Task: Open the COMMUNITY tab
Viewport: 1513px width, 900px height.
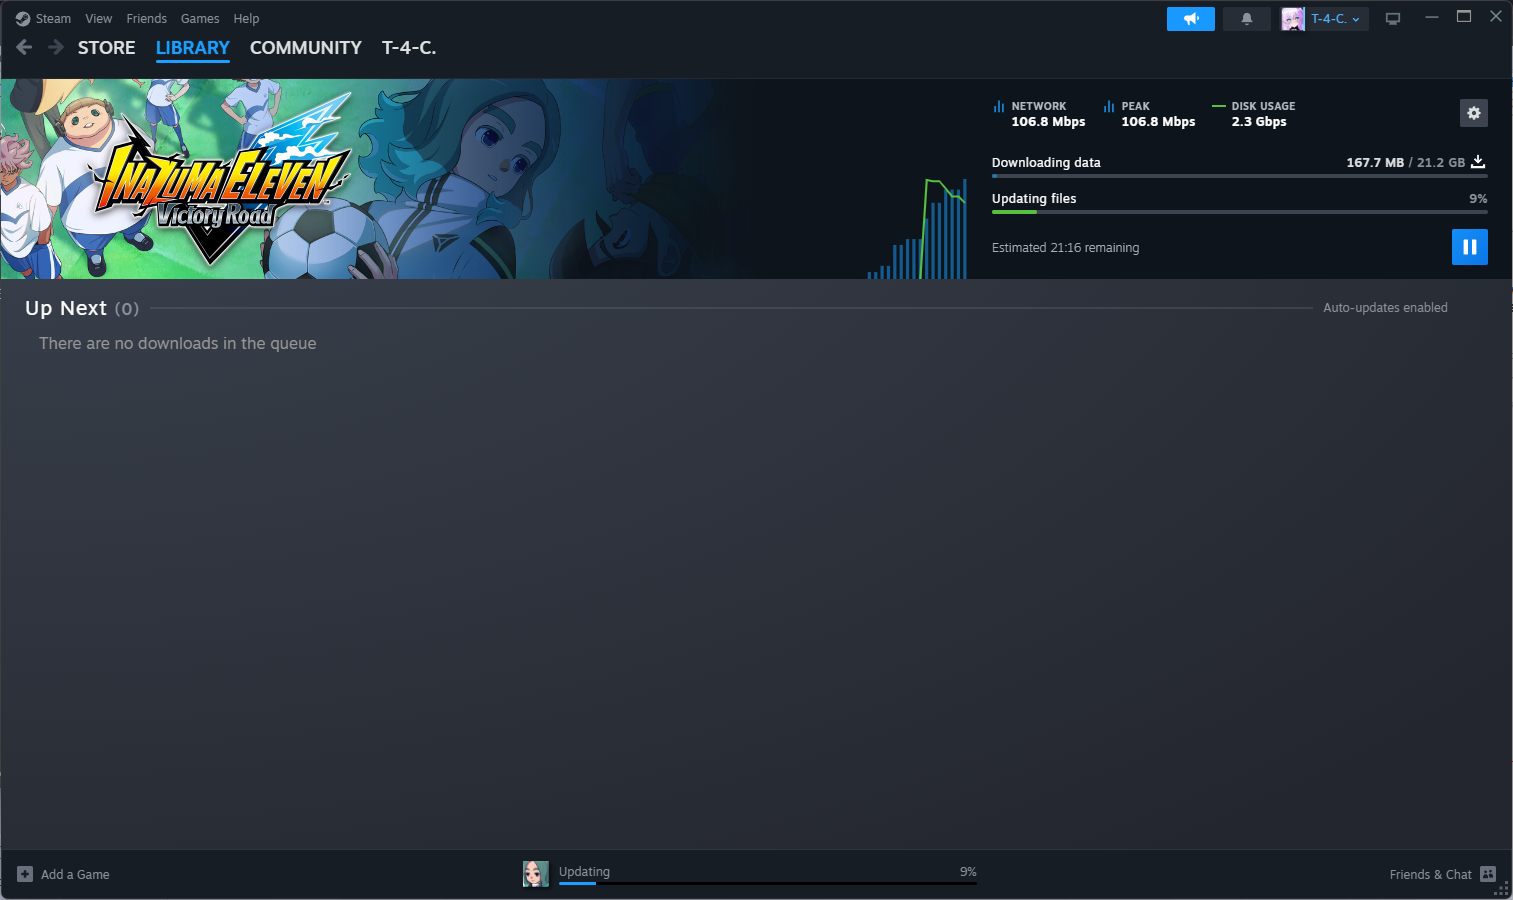Action: pos(305,48)
